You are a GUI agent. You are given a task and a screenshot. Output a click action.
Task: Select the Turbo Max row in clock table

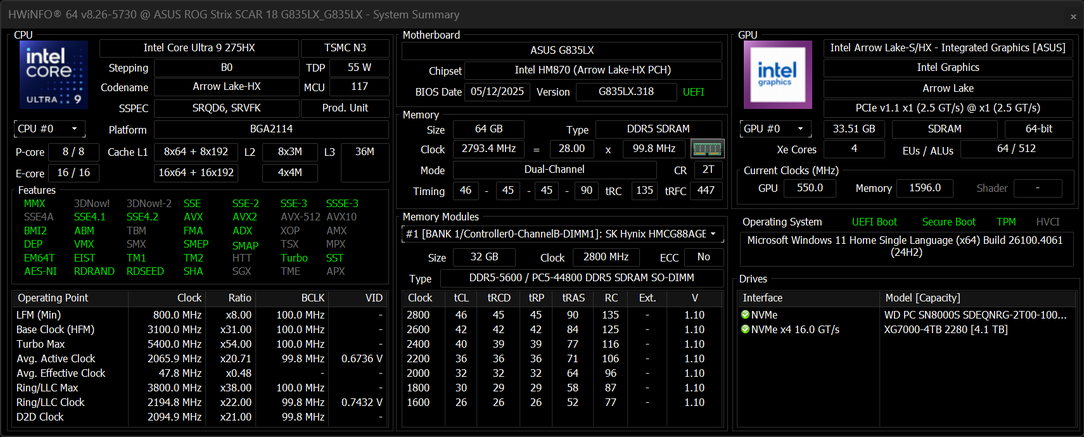pos(200,344)
